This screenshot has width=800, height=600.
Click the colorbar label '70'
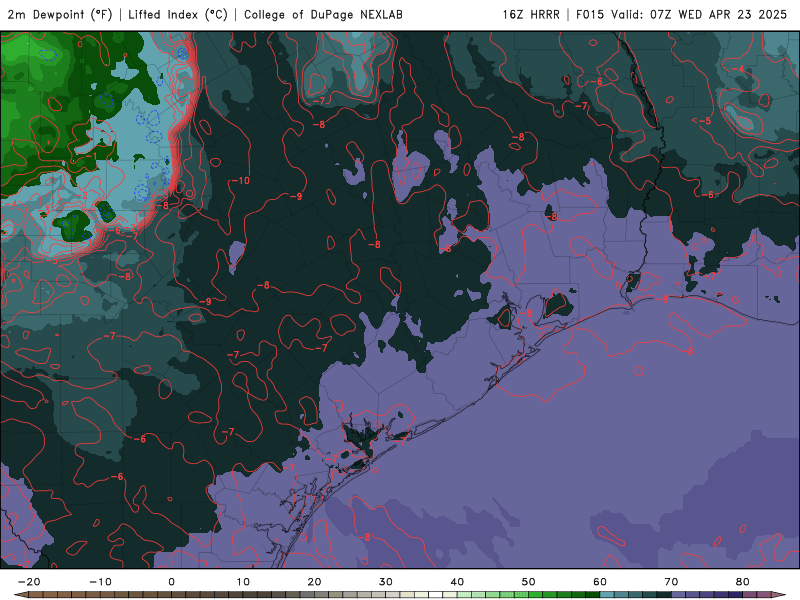671,582
